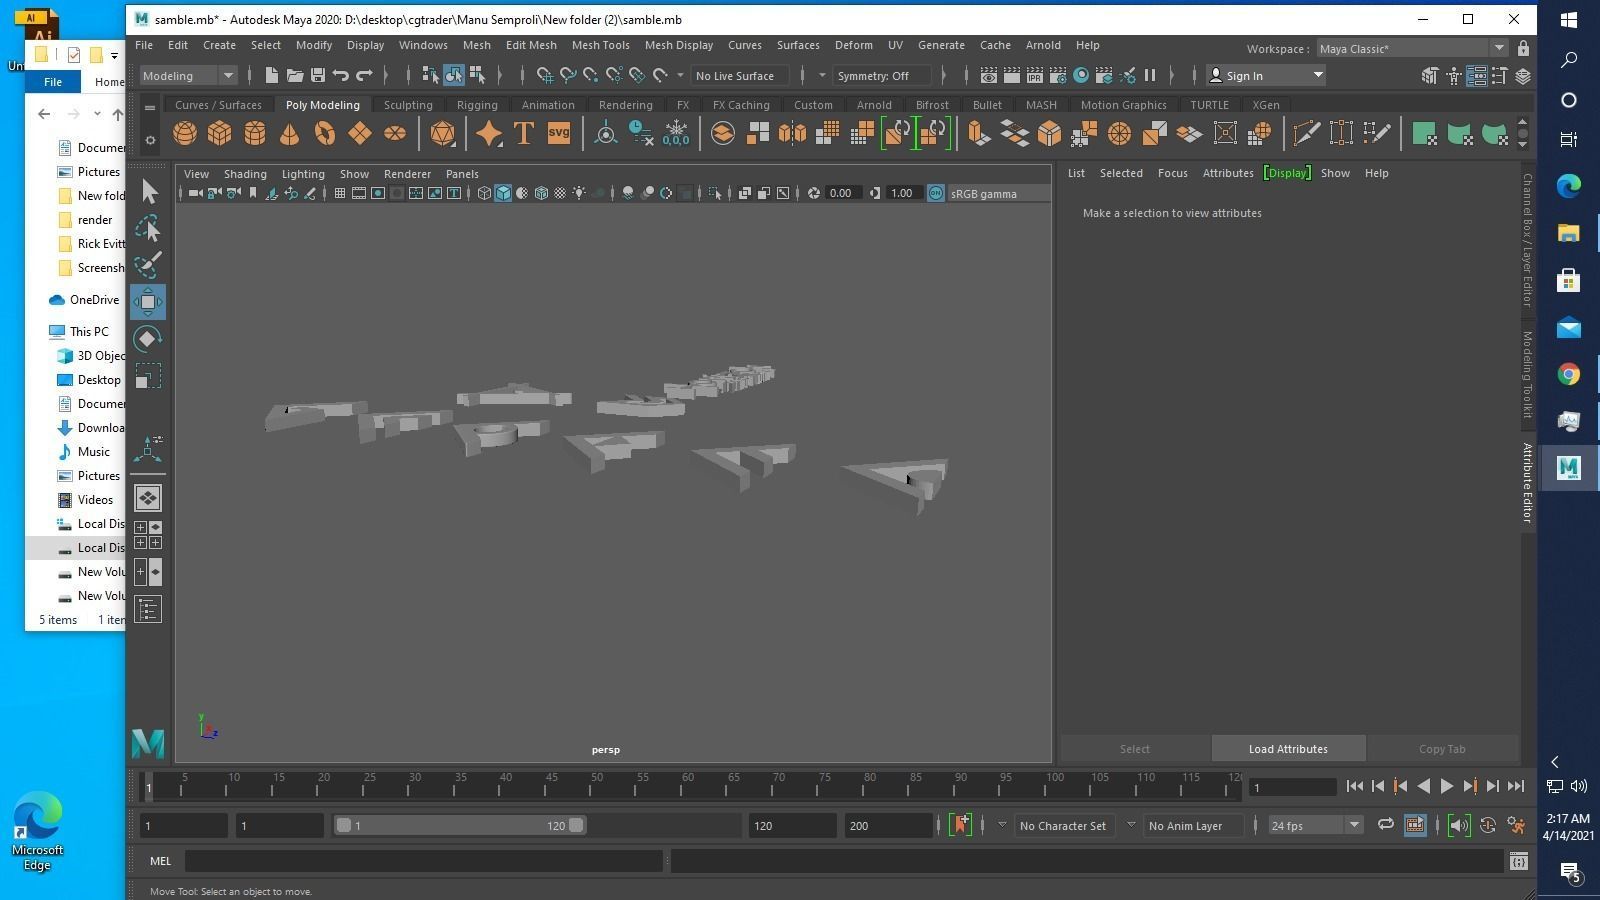Viewport: 1600px width, 900px height.
Task: Click the Outliner layout icon in toolbox
Action: [x=148, y=610]
